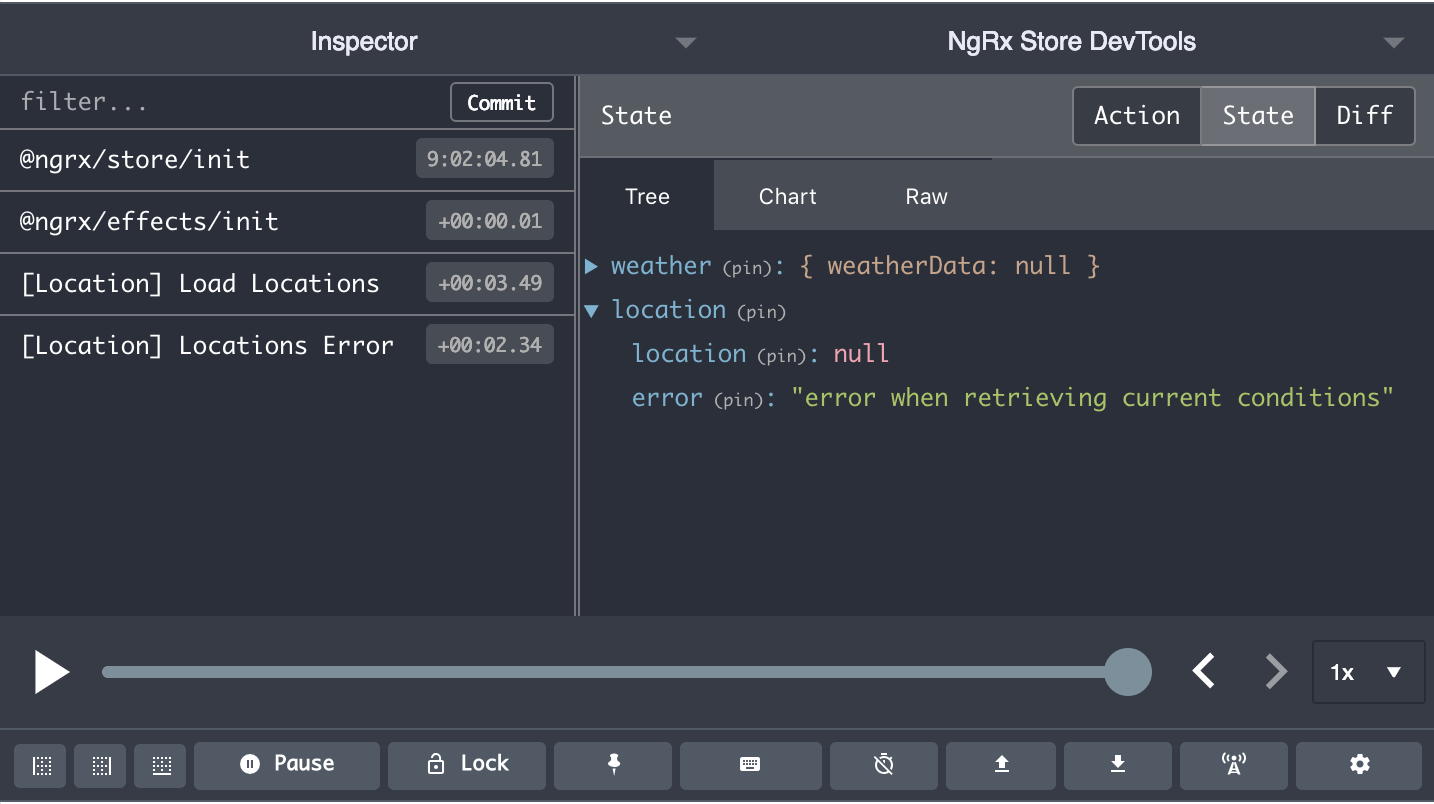This screenshot has width=1434, height=804.
Task: Switch to the Raw tab
Action: (926, 197)
